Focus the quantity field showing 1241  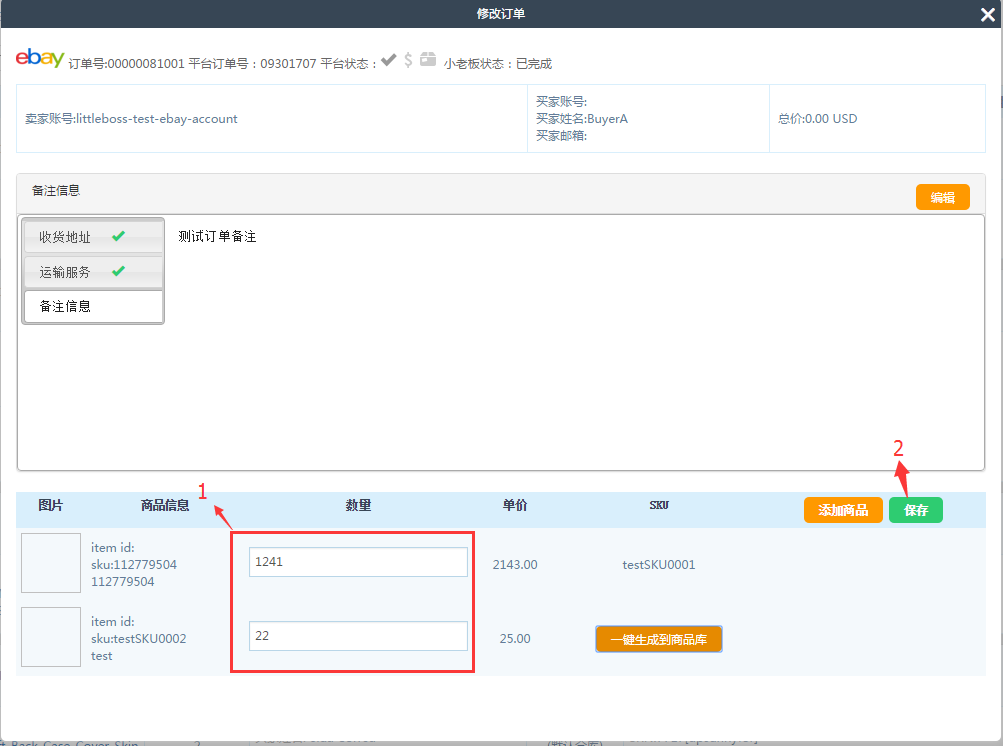click(x=358, y=562)
